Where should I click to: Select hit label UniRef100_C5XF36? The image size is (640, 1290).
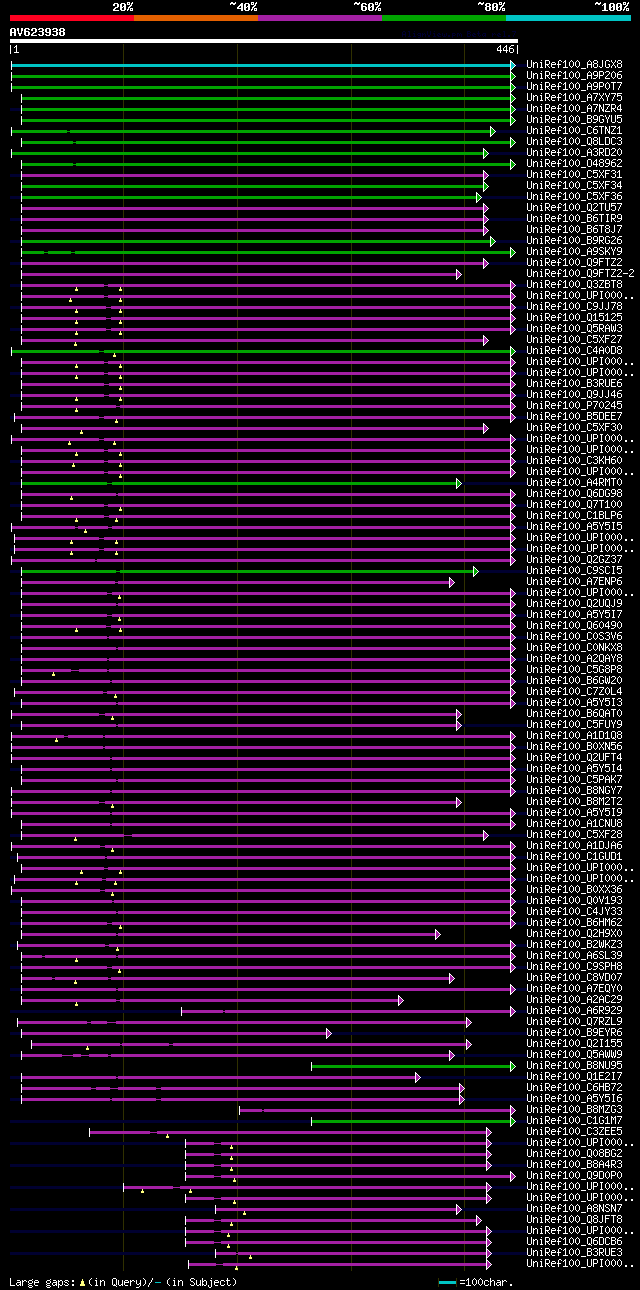[x=574, y=196]
